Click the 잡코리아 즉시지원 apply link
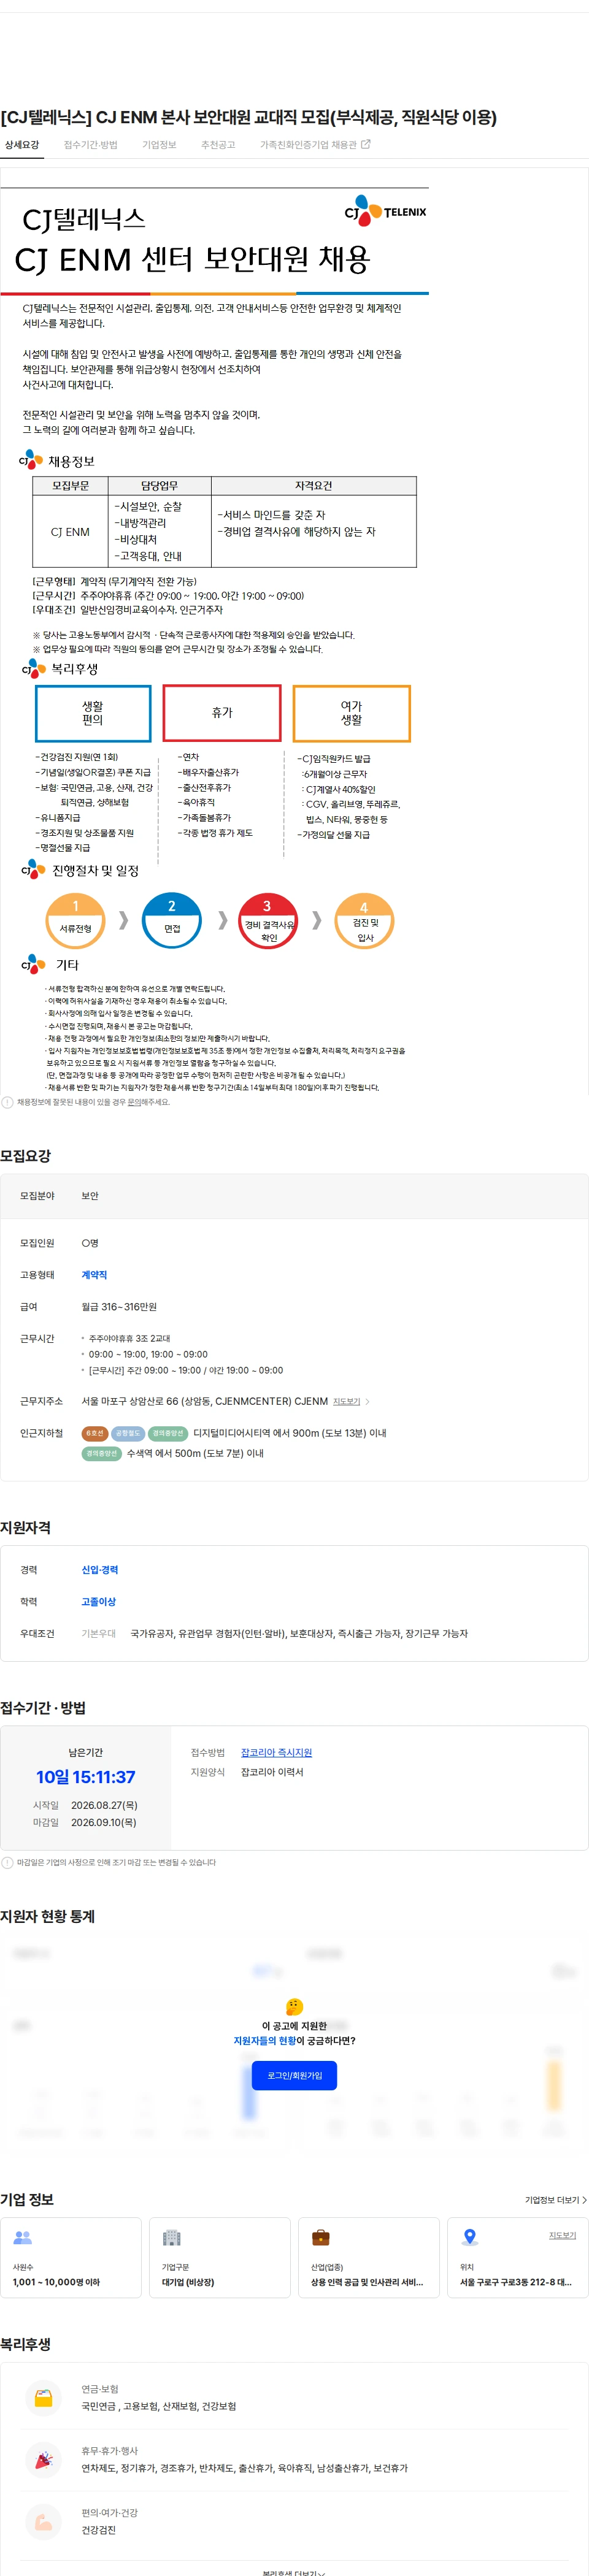Image resolution: width=589 pixels, height=2576 pixels. pos(276,1752)
